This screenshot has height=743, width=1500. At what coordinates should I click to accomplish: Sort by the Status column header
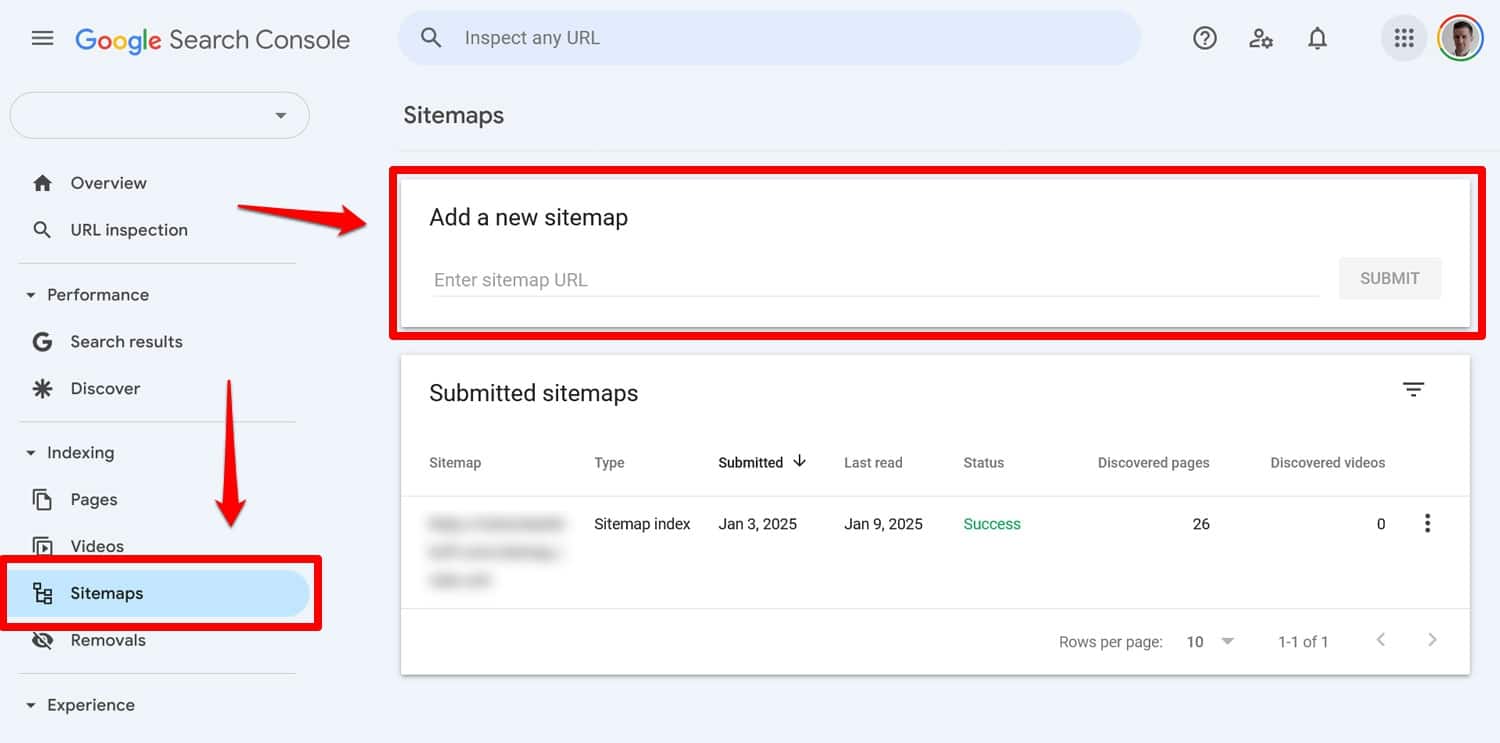[x=983, y=463]
